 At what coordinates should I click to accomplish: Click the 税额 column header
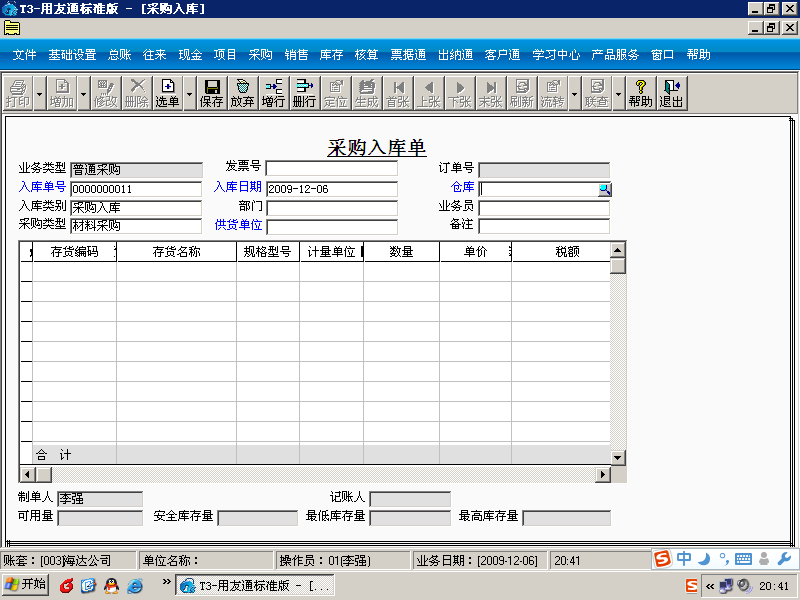[561, 252]
